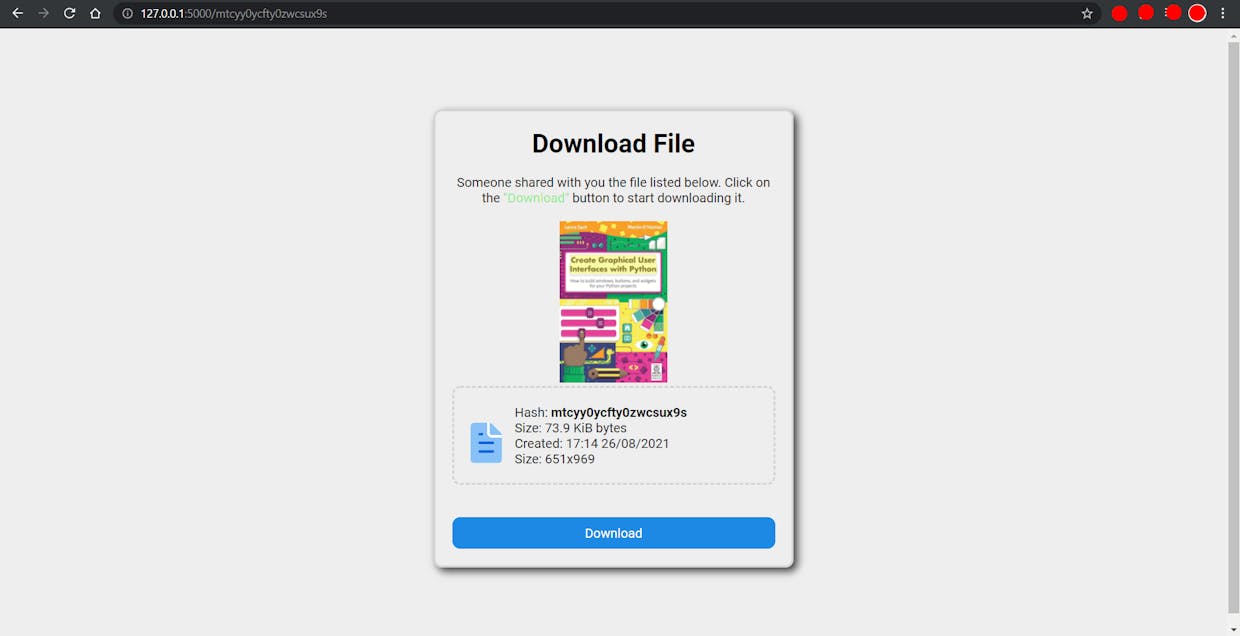Click the green "Download" word in description
The image size is (1240, 636).
coord(536,198)
